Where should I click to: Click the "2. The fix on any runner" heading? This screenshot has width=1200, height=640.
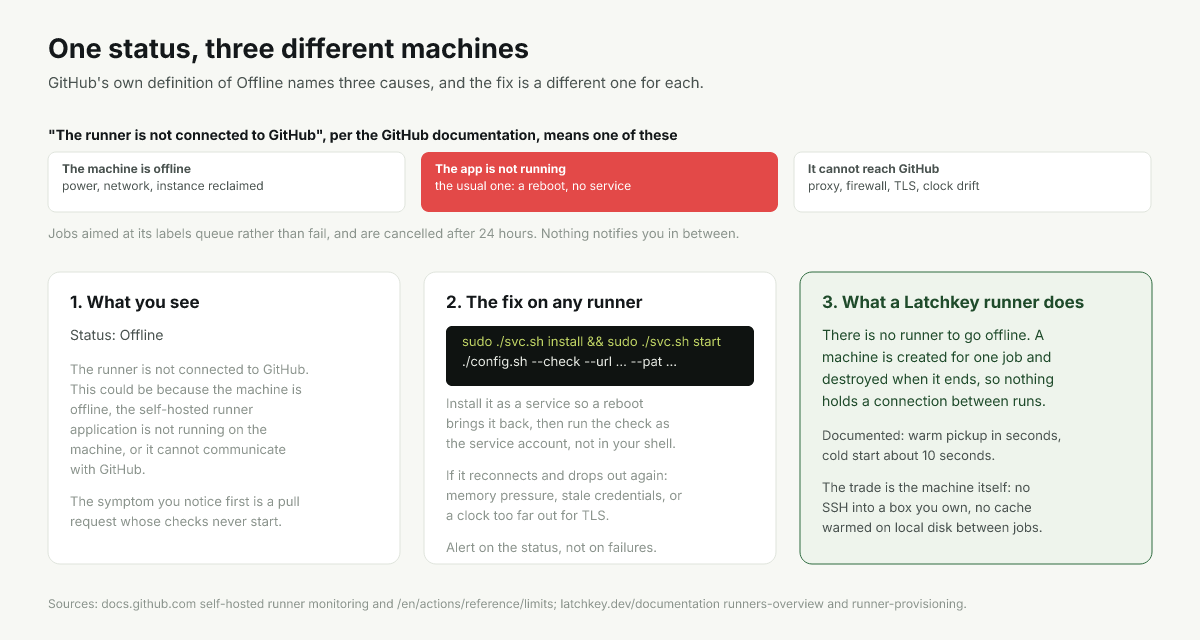[x=544, y=302]
